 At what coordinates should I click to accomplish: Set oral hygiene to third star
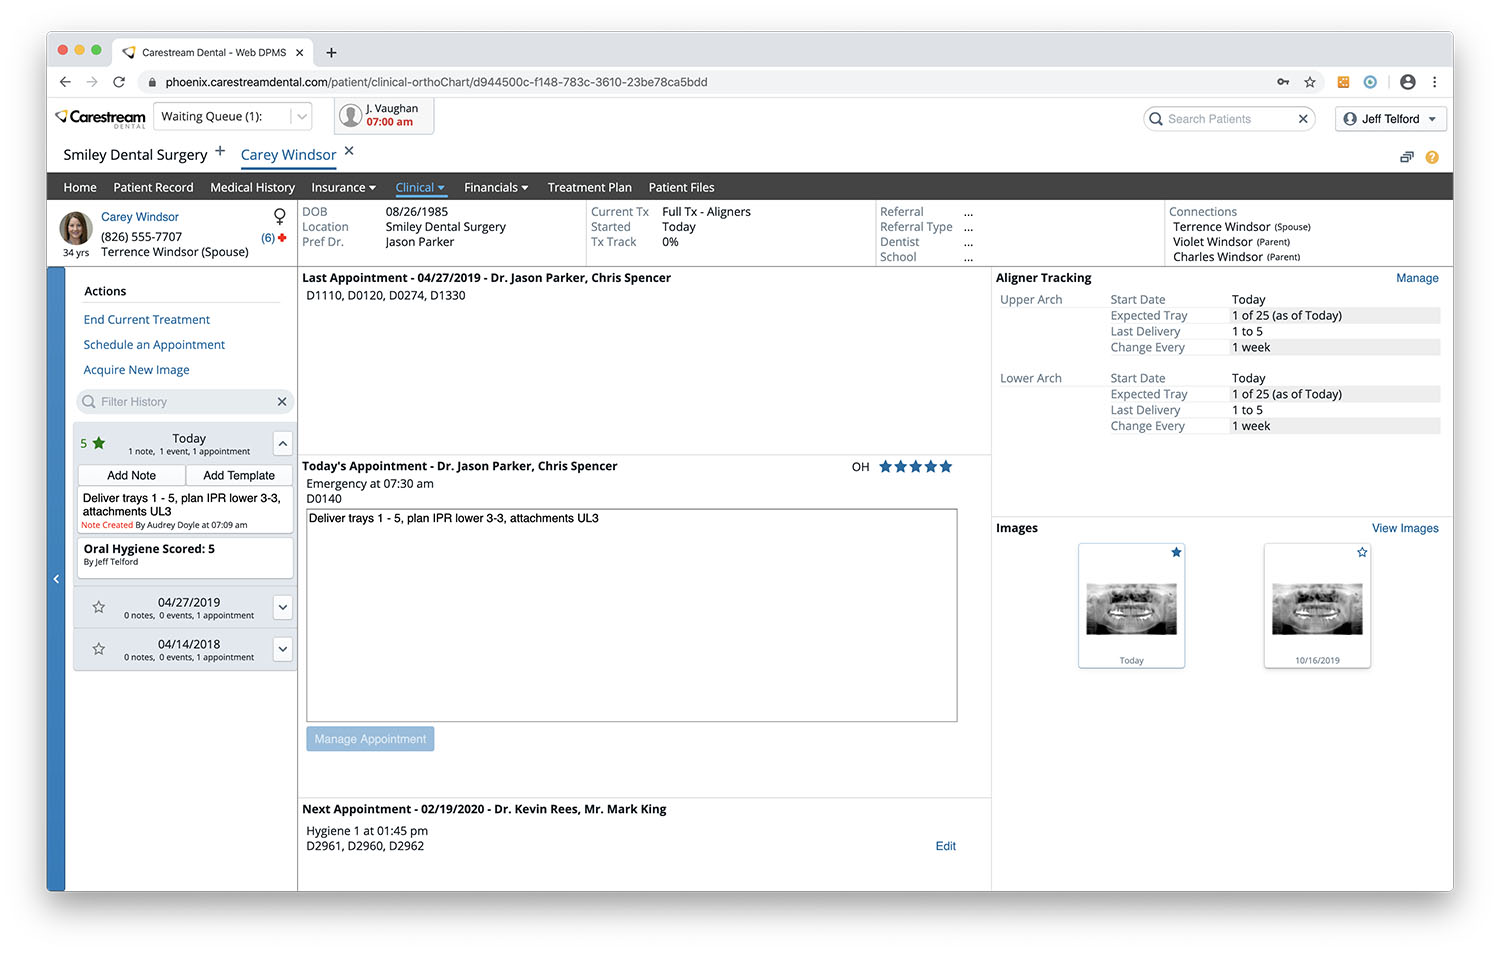click(x=915, y=467)
